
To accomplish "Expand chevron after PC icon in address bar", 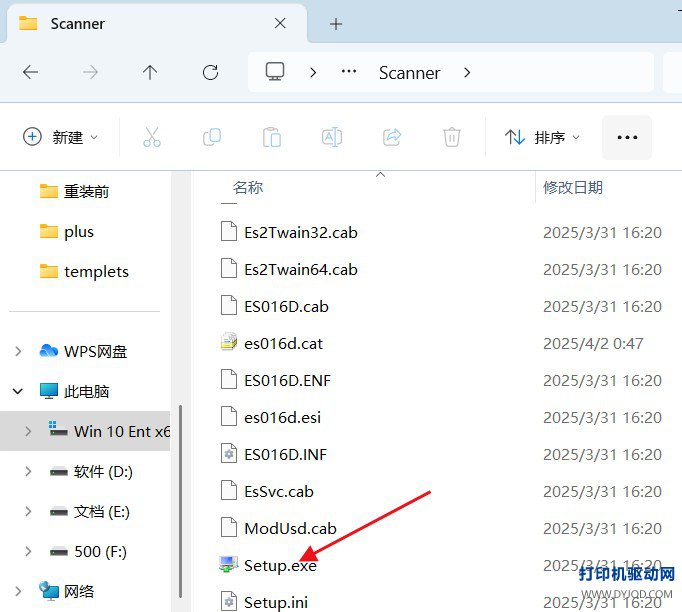I will (313, 72).
